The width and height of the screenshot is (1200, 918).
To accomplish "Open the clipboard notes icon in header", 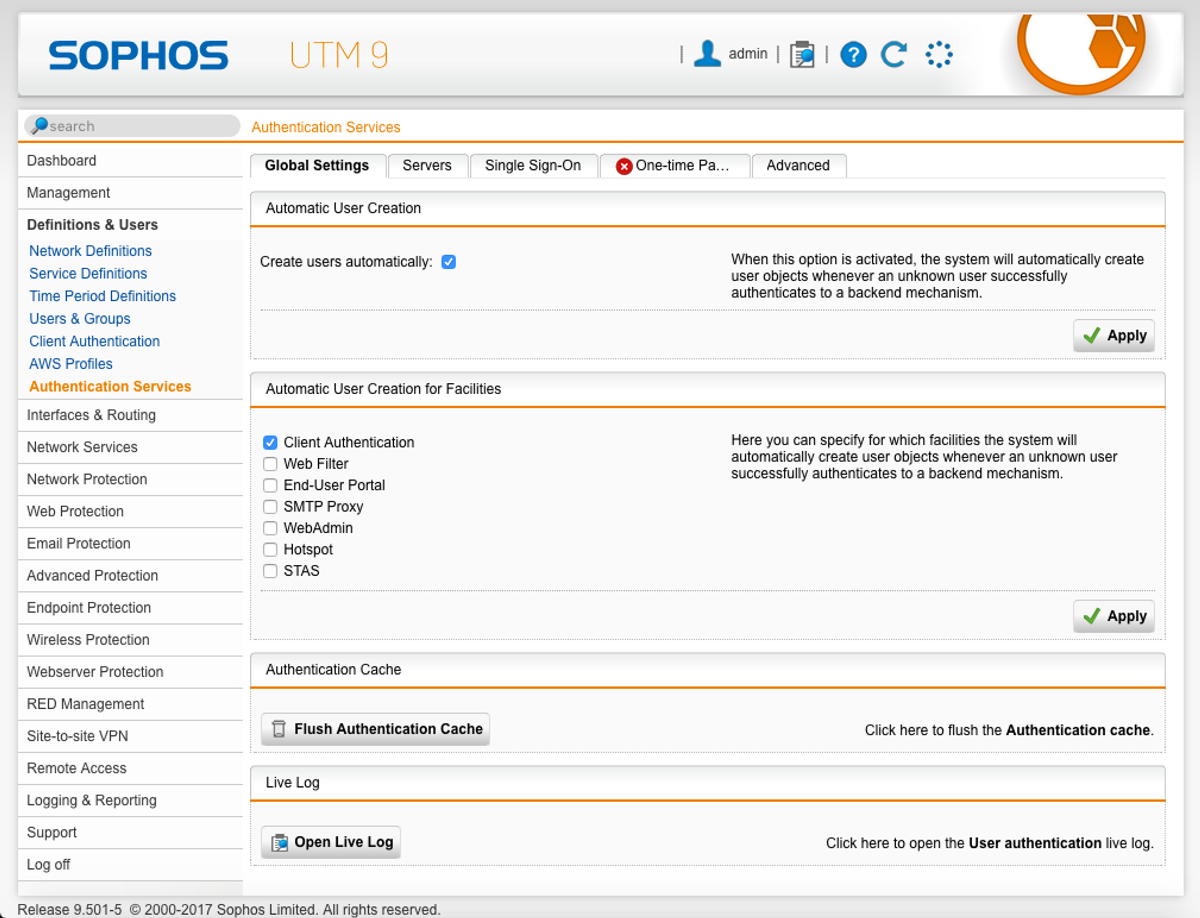I will tap(801, 54).
